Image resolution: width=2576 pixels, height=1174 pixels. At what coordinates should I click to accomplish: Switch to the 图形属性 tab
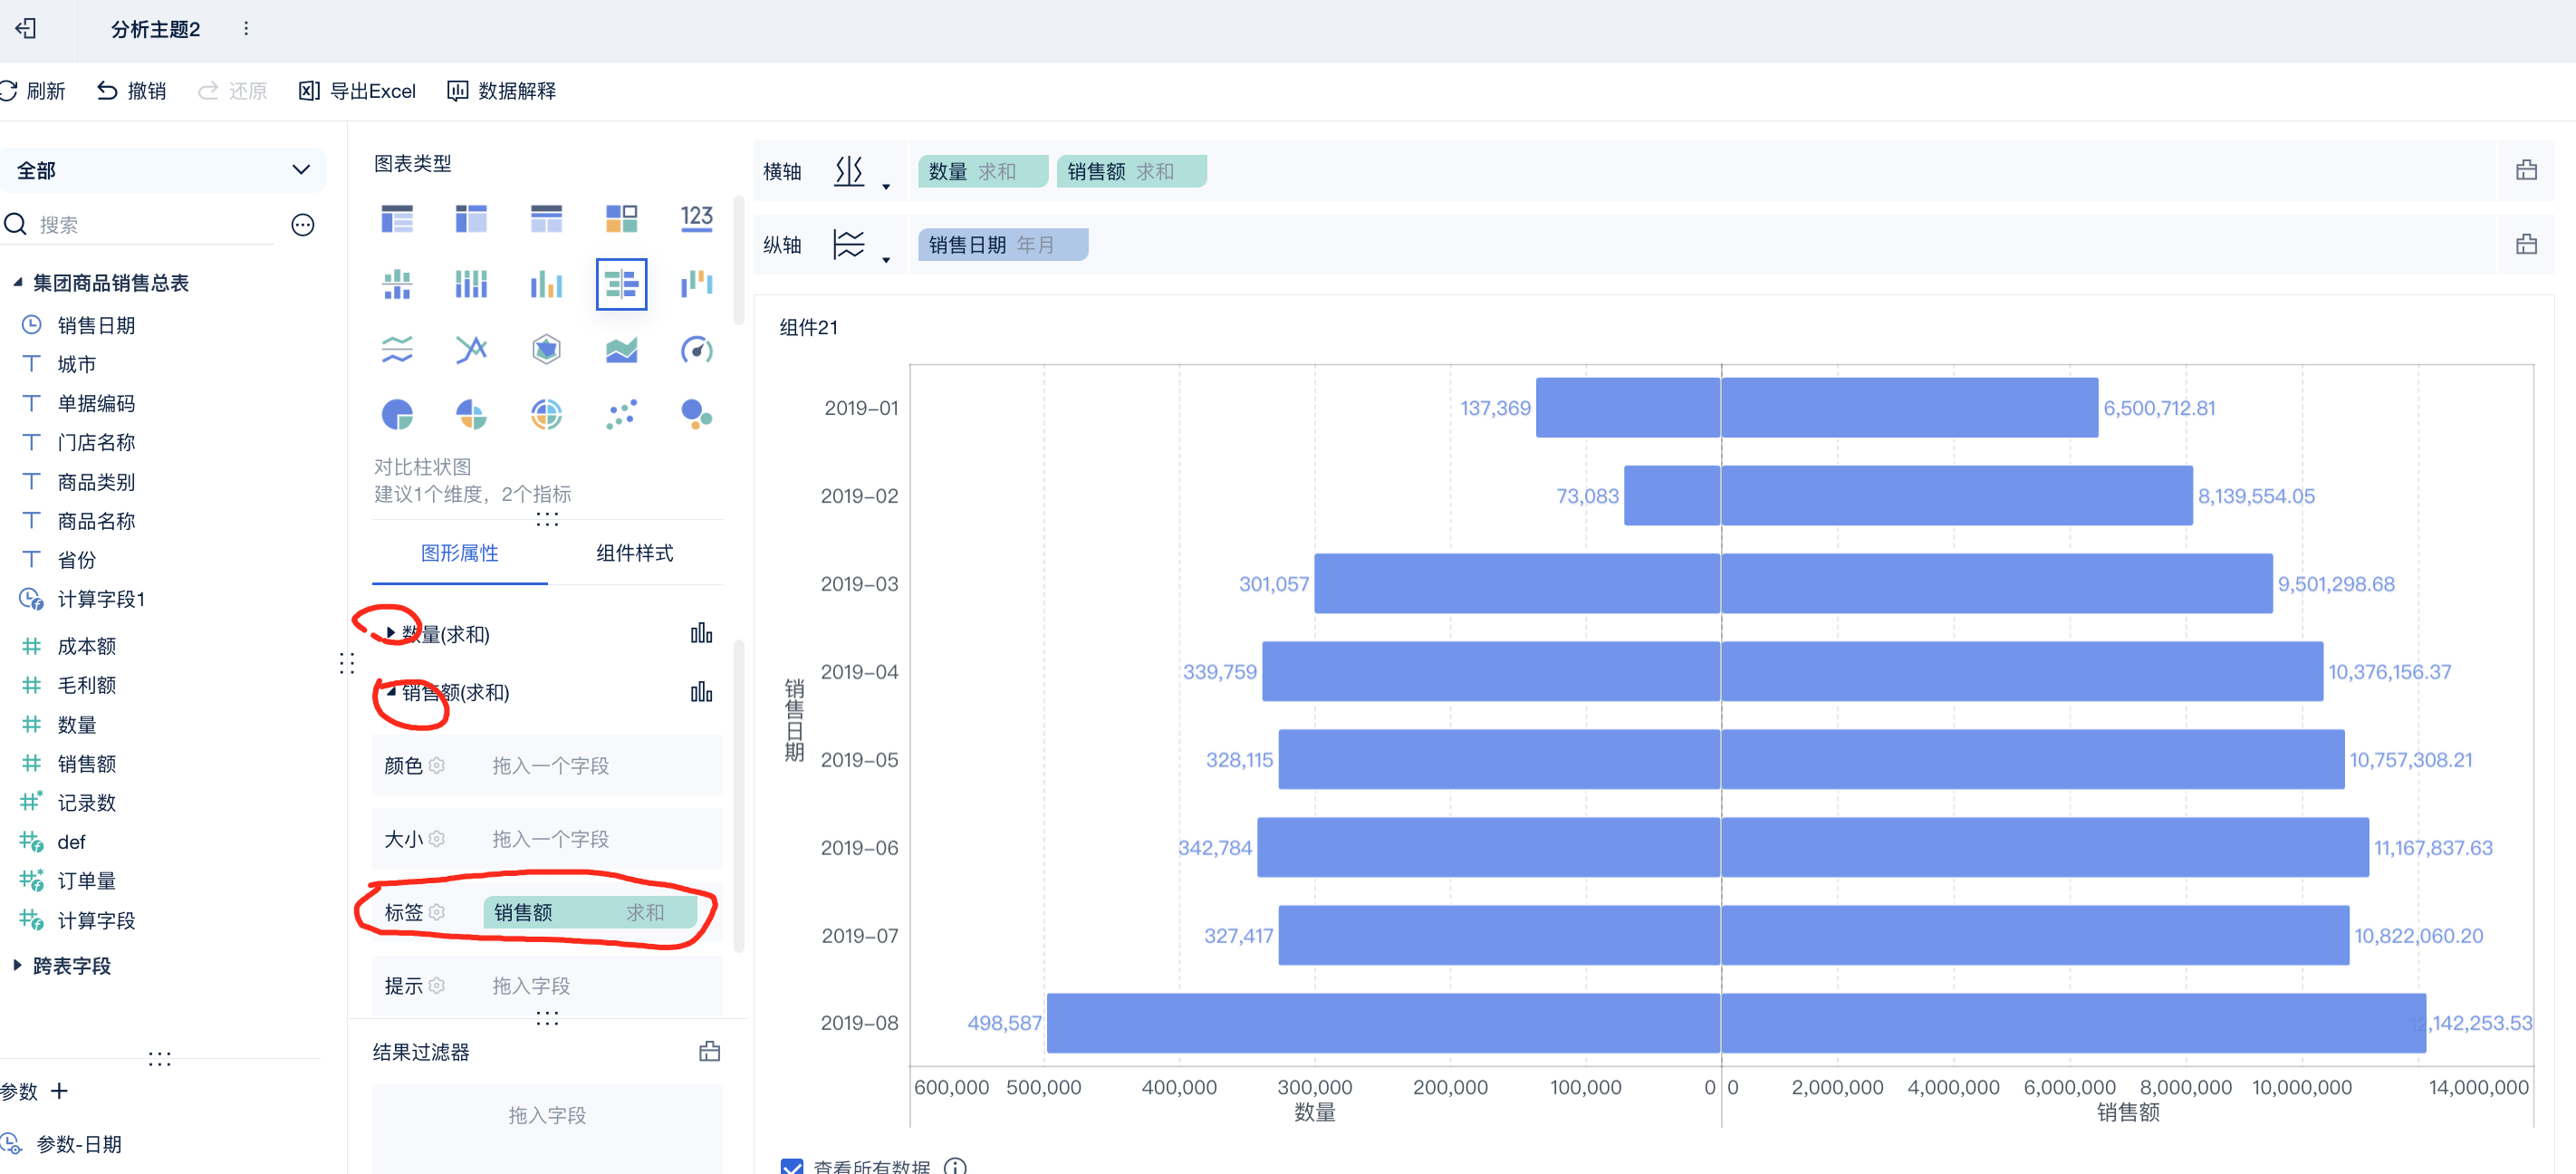pyautogui.click(x=459, y=553)
